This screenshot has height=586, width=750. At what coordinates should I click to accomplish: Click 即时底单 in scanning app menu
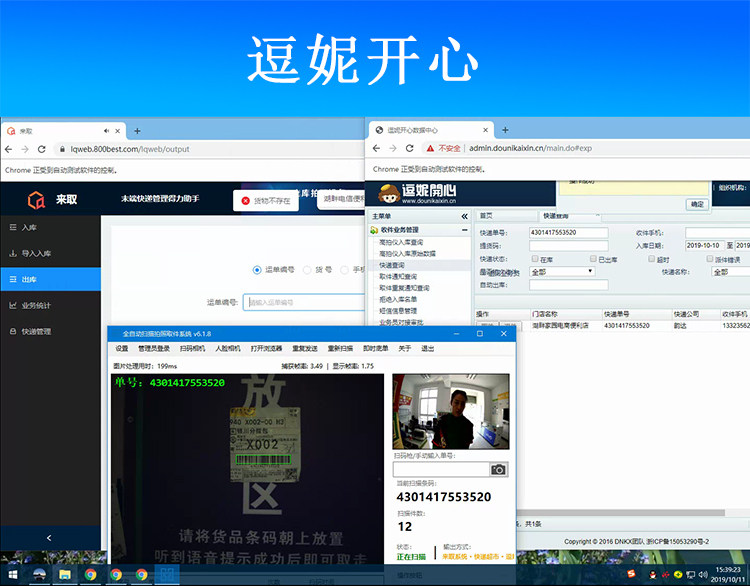point(375,348)
